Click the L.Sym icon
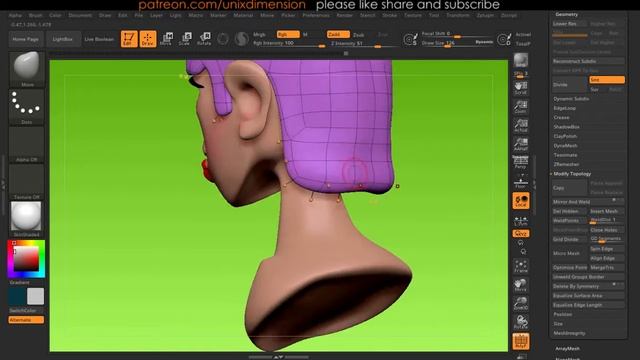Image resolution: width=640 pixels, height=360 pixels. tap(520, 221)
